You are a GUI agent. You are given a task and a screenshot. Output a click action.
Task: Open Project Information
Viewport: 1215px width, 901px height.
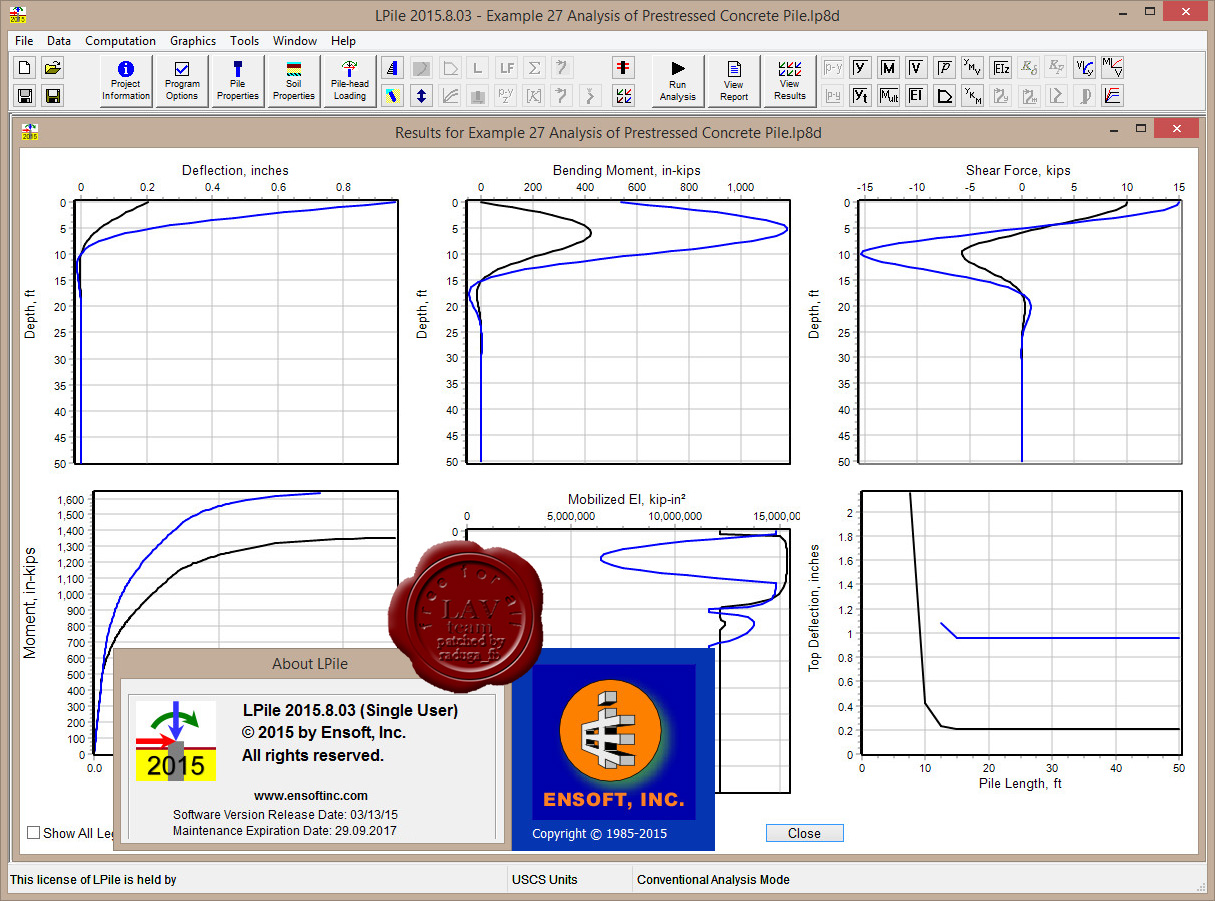pos(126,82)
